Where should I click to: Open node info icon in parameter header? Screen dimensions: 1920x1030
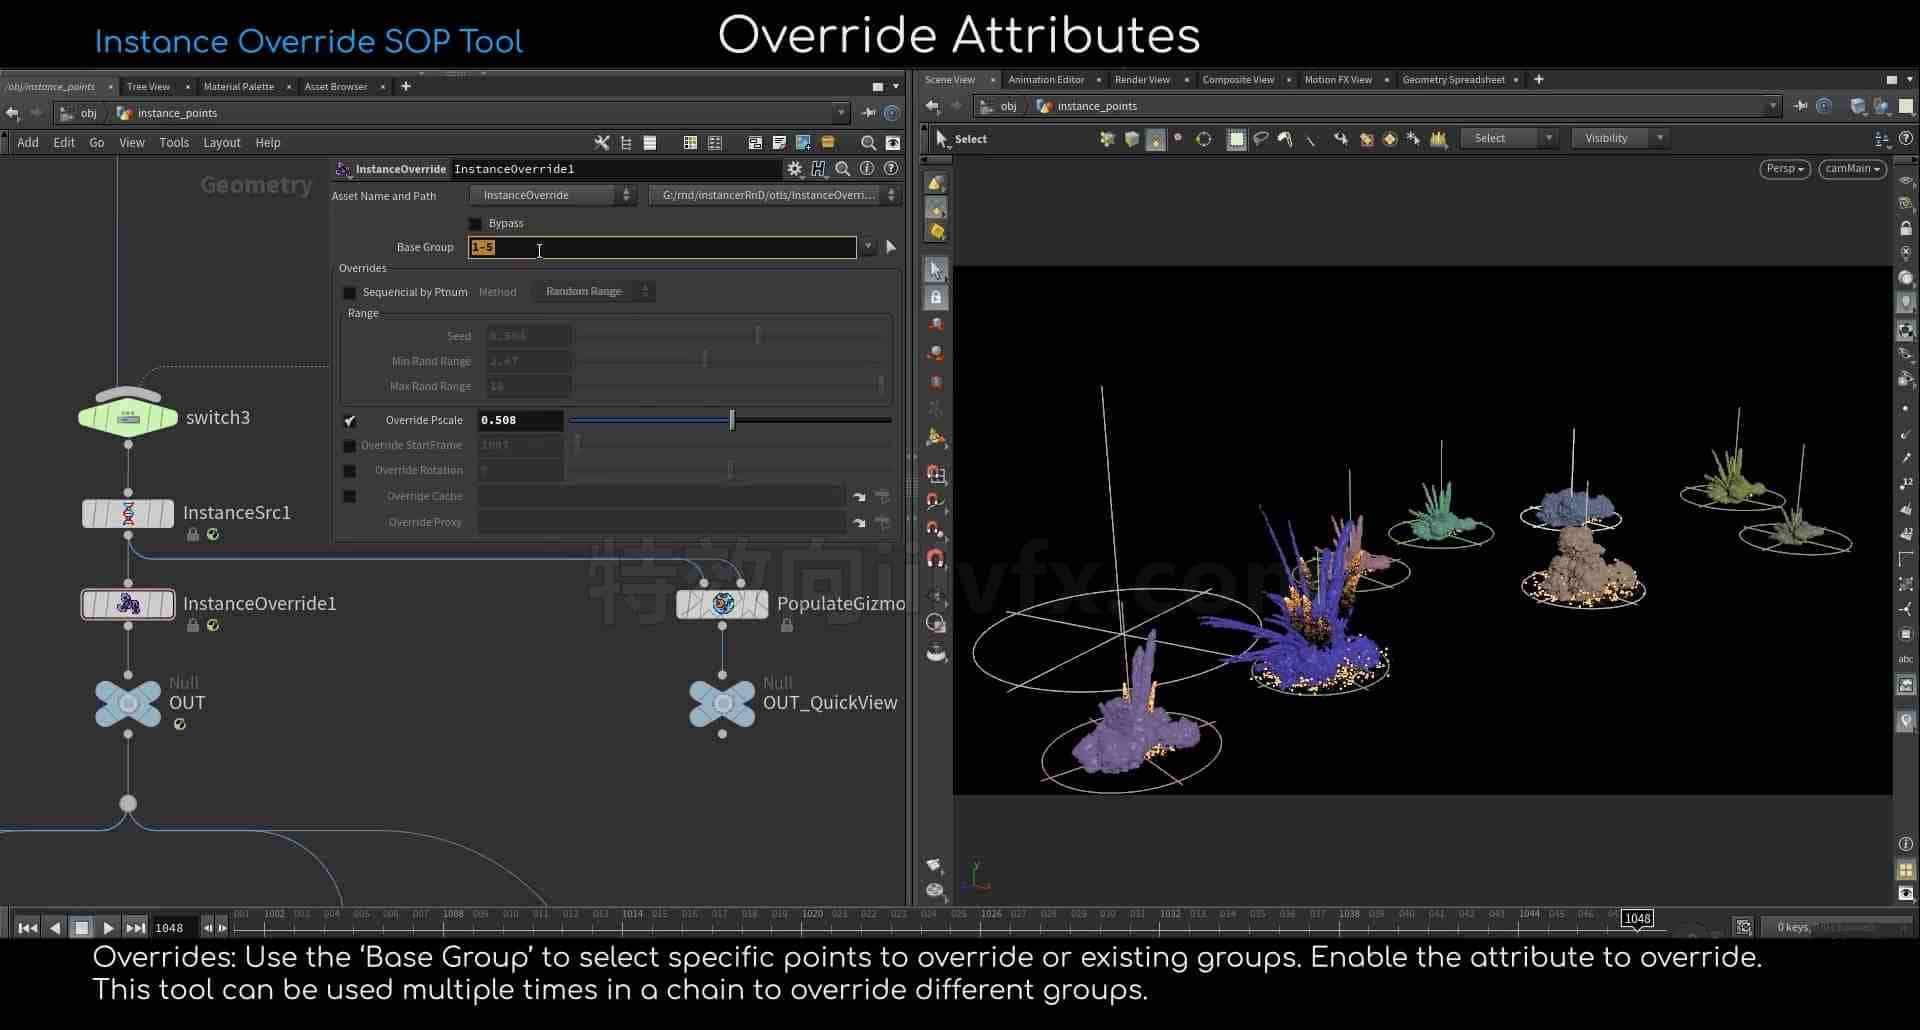point(867,169)
